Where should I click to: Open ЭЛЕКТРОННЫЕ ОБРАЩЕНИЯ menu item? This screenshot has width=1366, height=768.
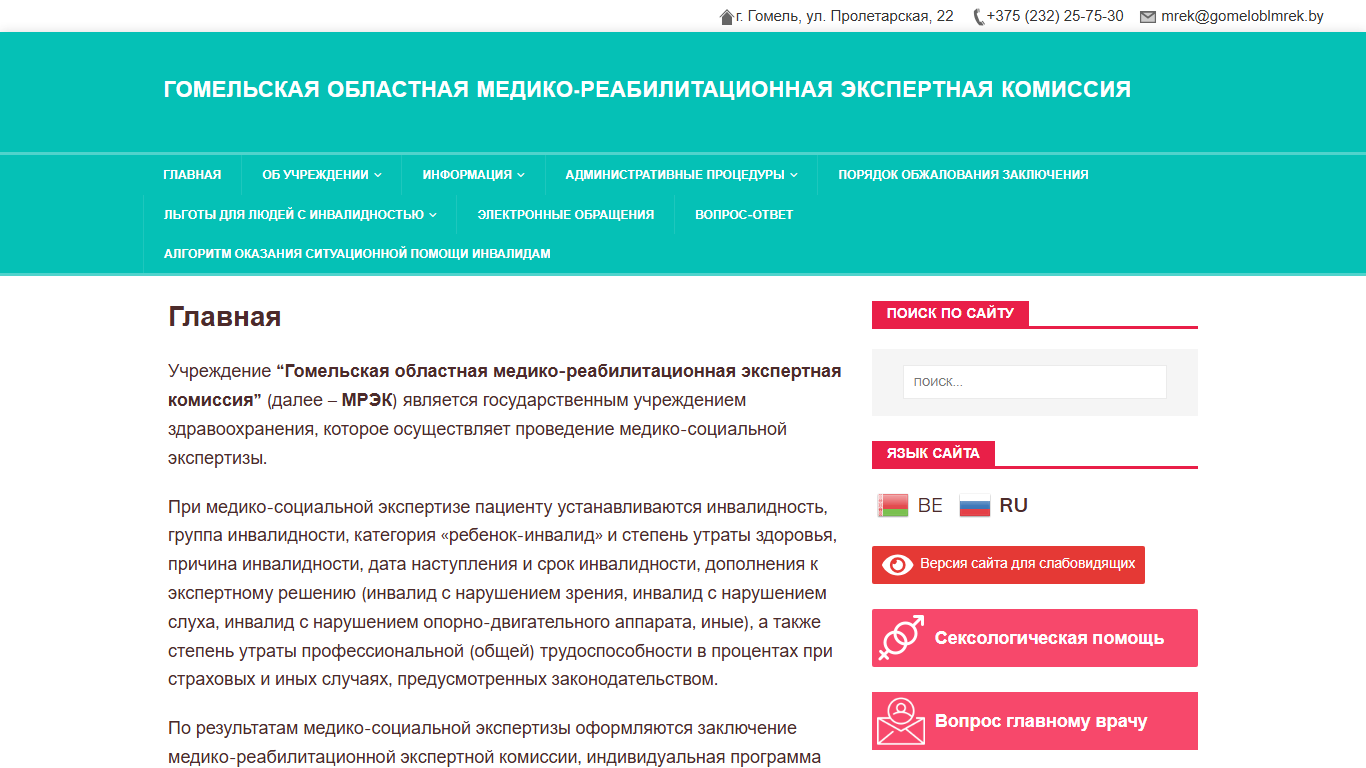pyautogui.click(x=566, y=214)
